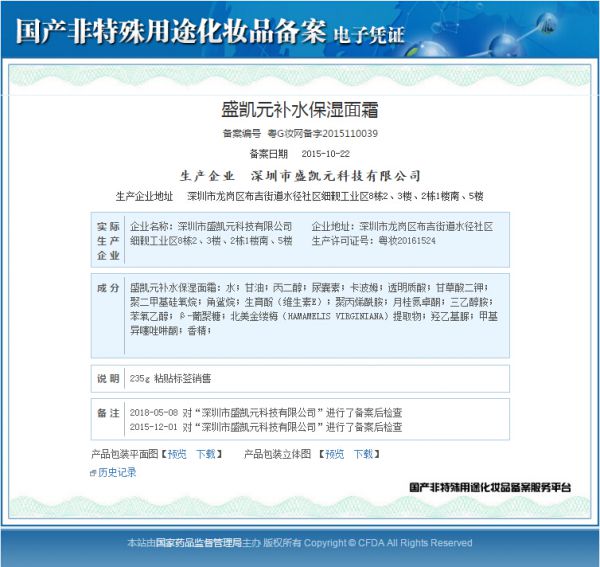Click the 实际生产企业 section label
This screenshot has height=567, width=600.
(x=108, y=241)
